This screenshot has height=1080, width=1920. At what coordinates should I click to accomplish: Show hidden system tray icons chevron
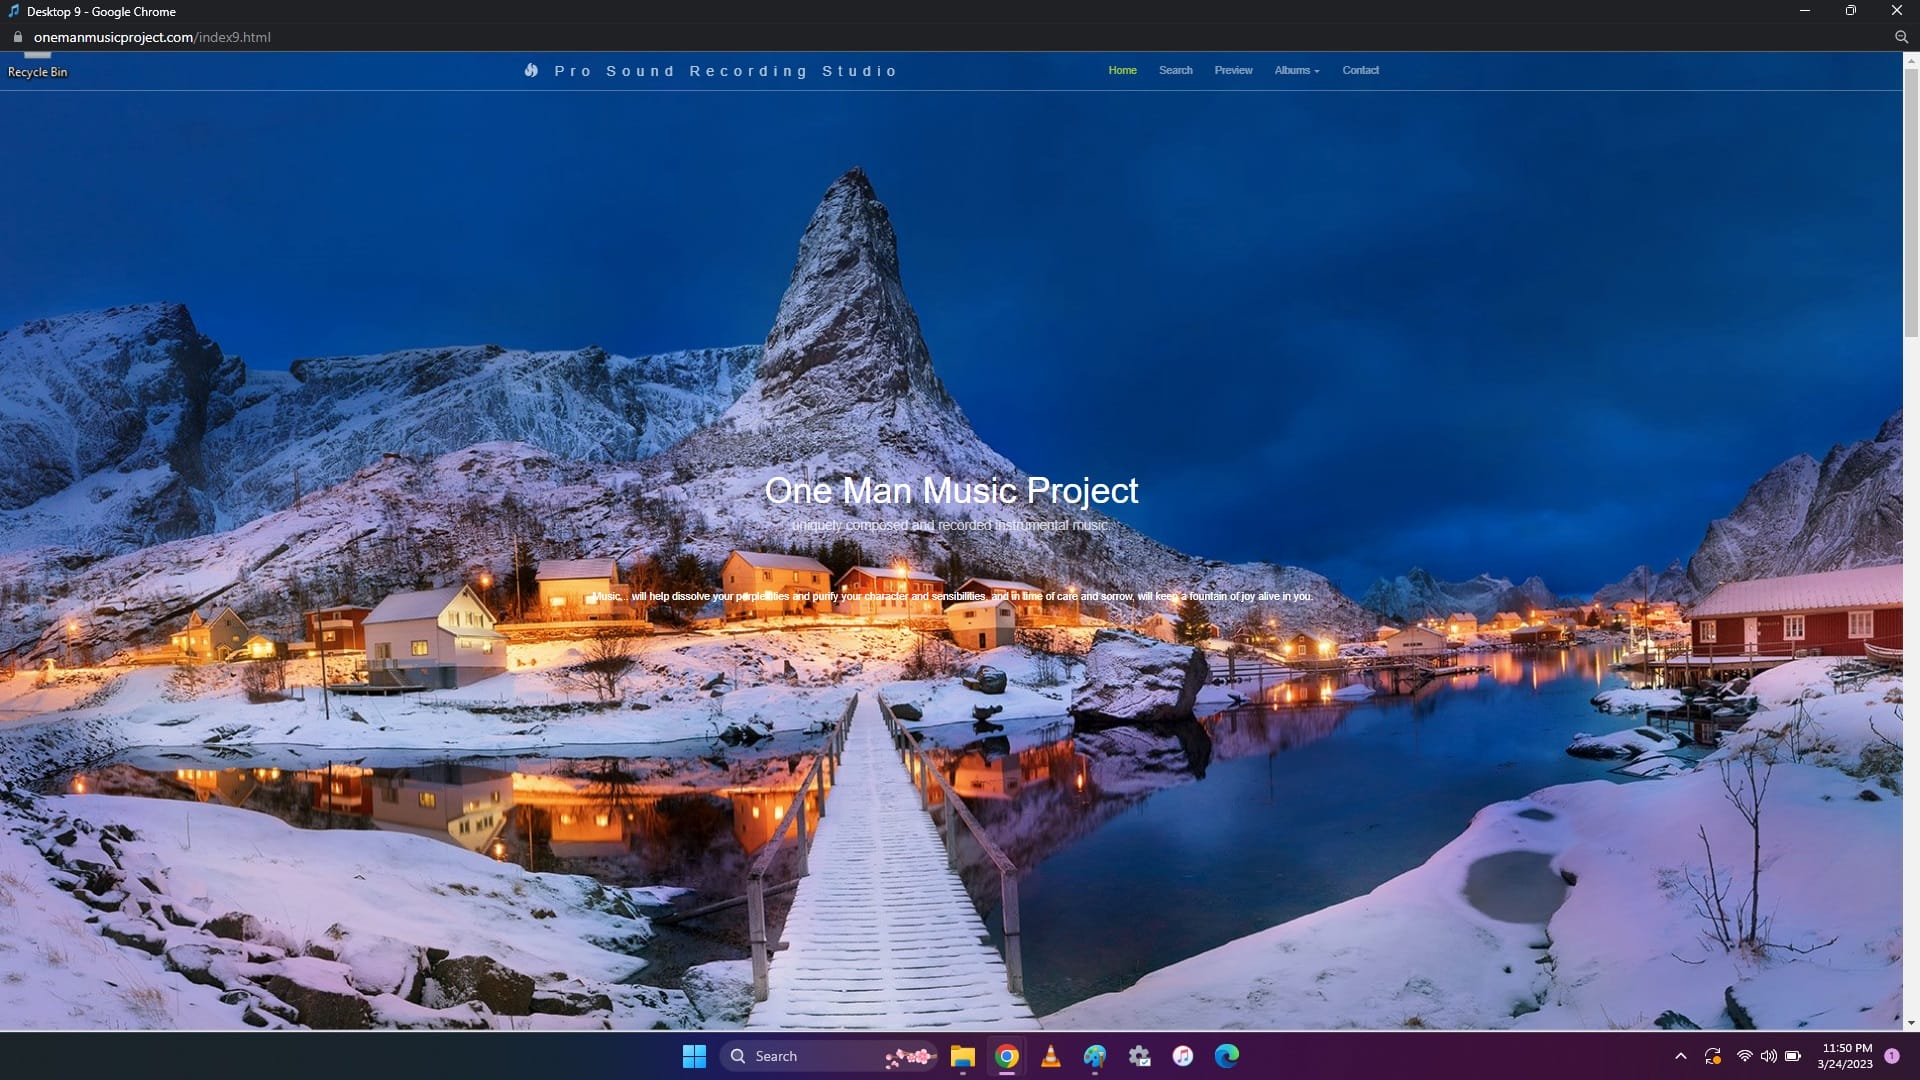point(1681,1056)
